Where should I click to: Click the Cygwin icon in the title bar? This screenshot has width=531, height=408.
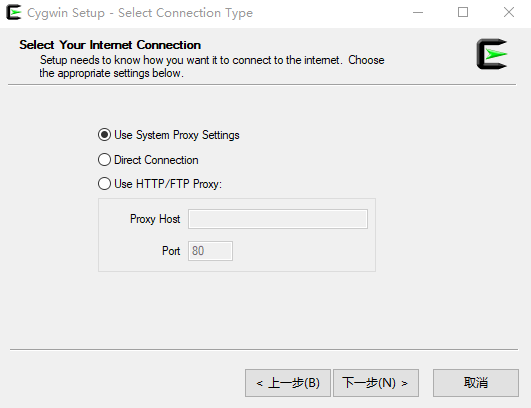pos(14,13)
